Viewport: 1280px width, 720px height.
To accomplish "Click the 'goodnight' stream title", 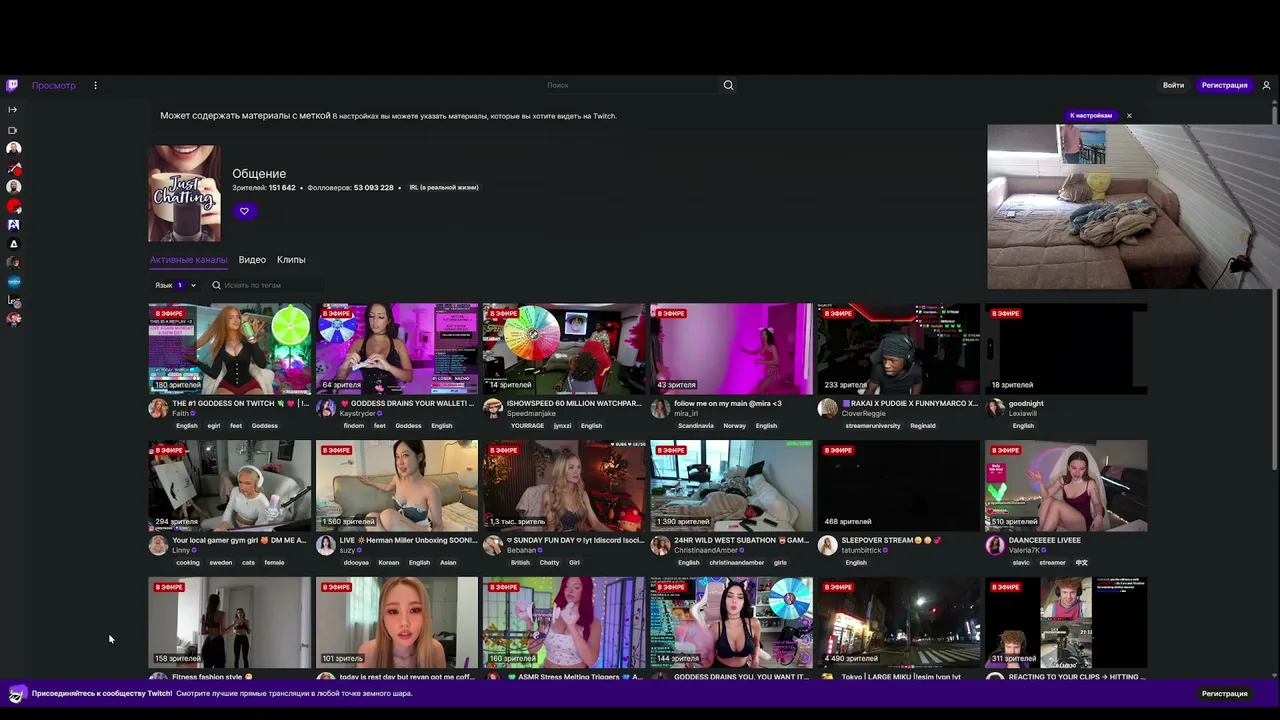I will (1026, 403).
